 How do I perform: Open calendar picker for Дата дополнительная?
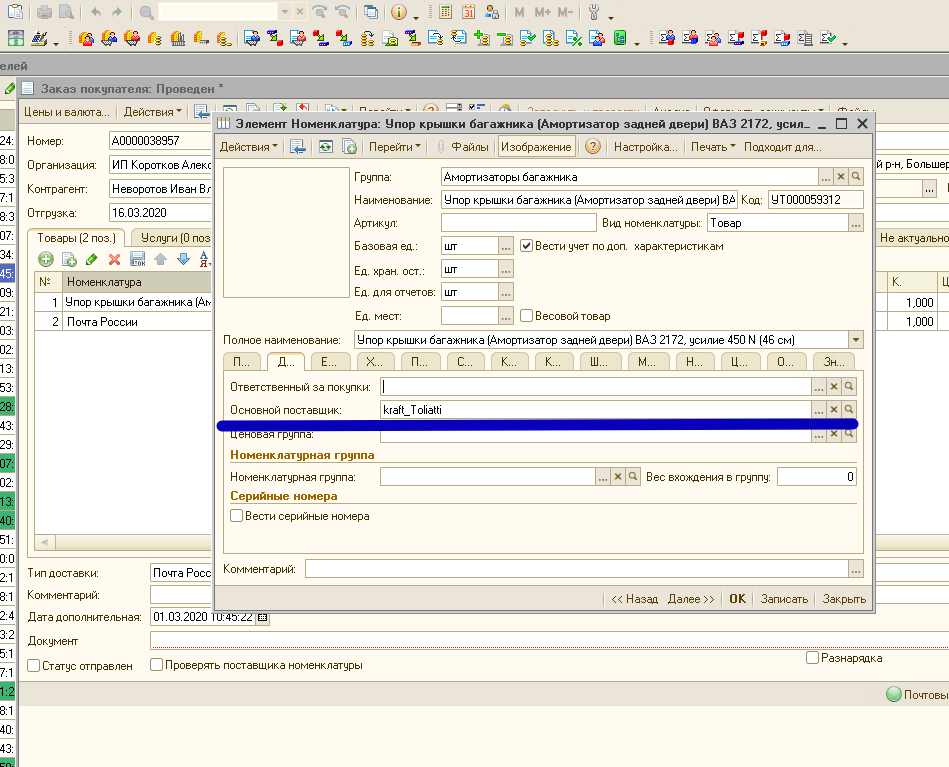coord(263,617)
